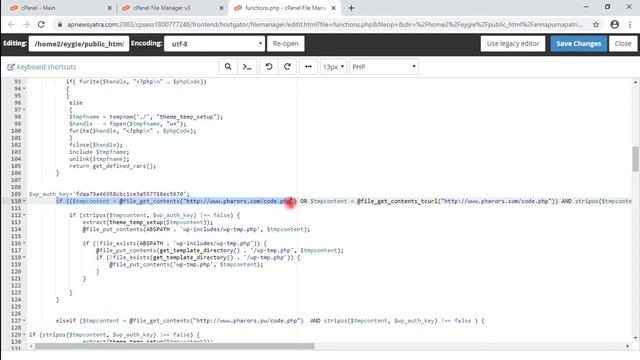Click scroll up arrow of editor

pos(635,82)
